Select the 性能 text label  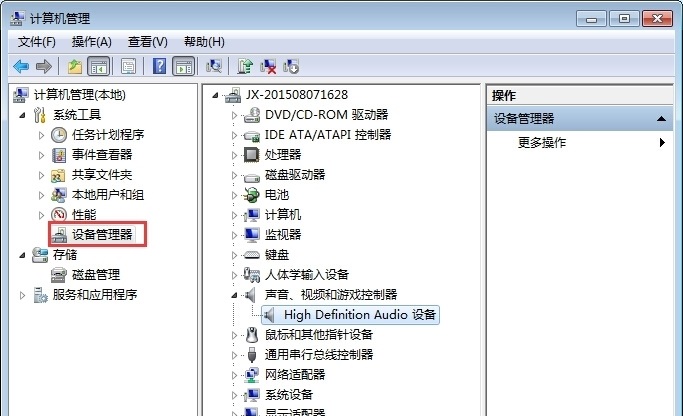[84, 215]
